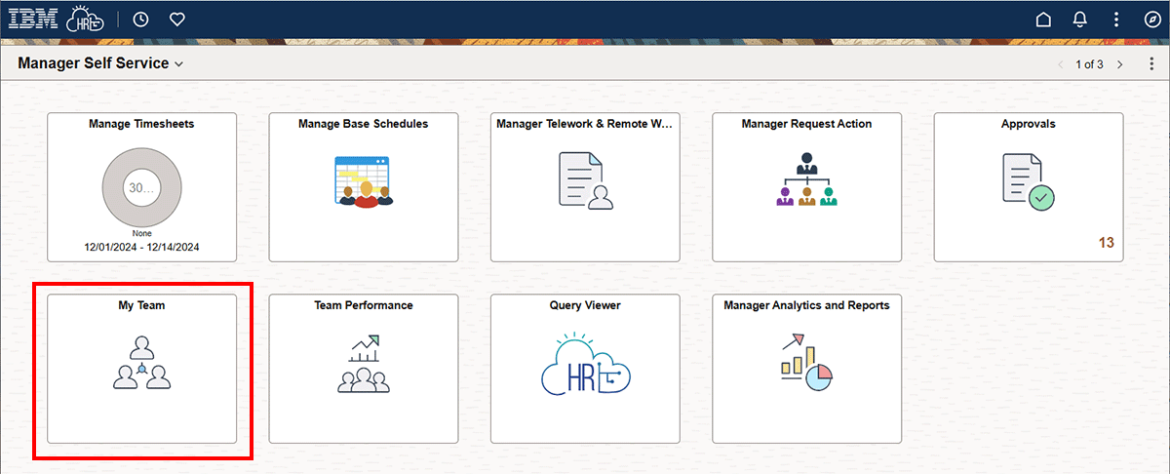Go to previous homepage with left arrow

(1061, 64)
